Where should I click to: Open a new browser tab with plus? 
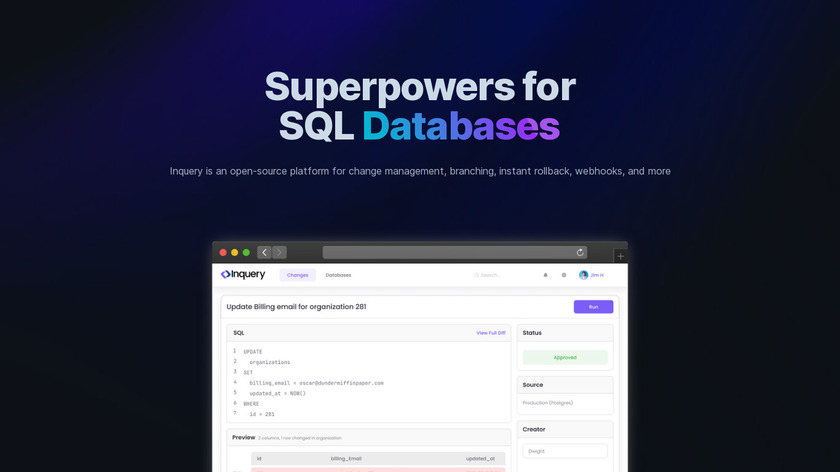coord(620,256)
